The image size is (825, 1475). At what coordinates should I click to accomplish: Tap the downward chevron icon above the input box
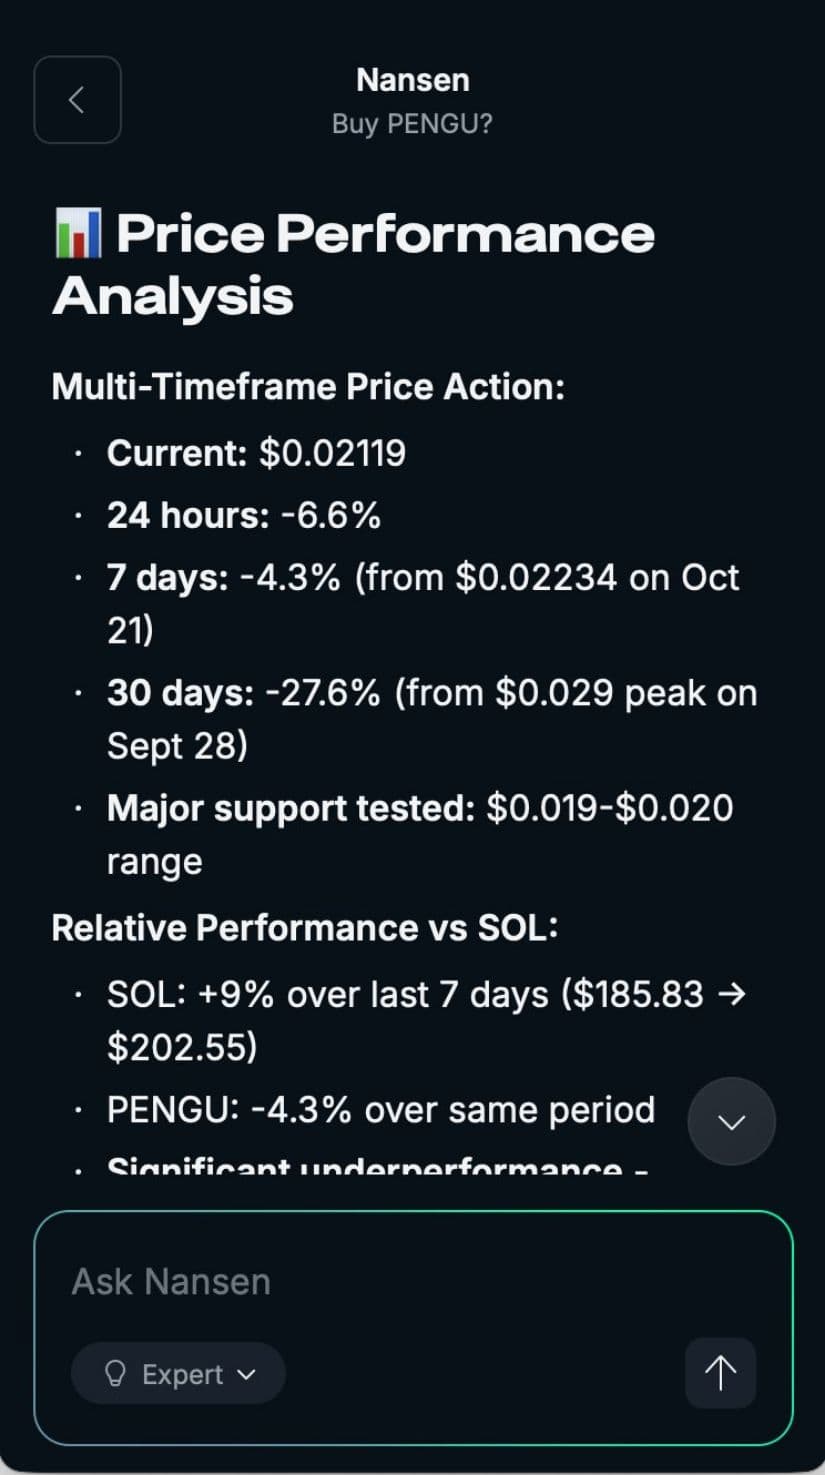coord(731,1121)
